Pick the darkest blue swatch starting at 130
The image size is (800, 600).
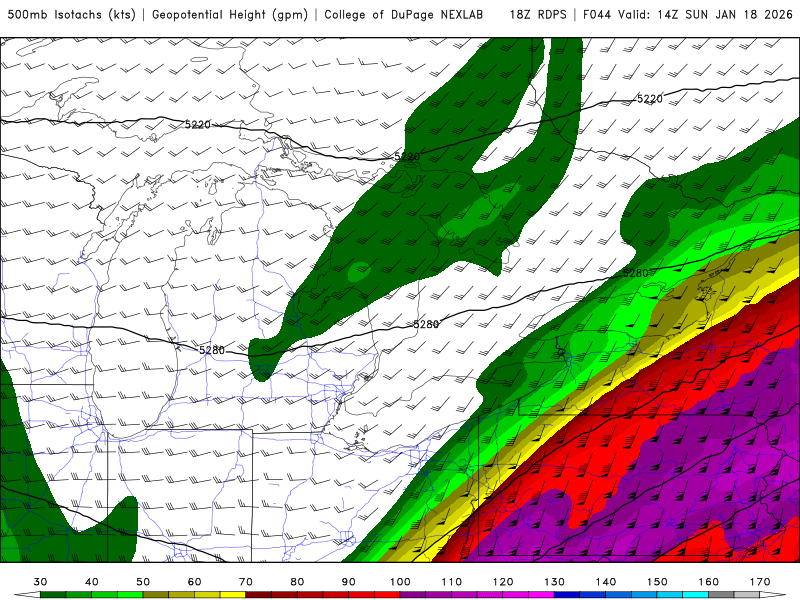pos(567,595)
